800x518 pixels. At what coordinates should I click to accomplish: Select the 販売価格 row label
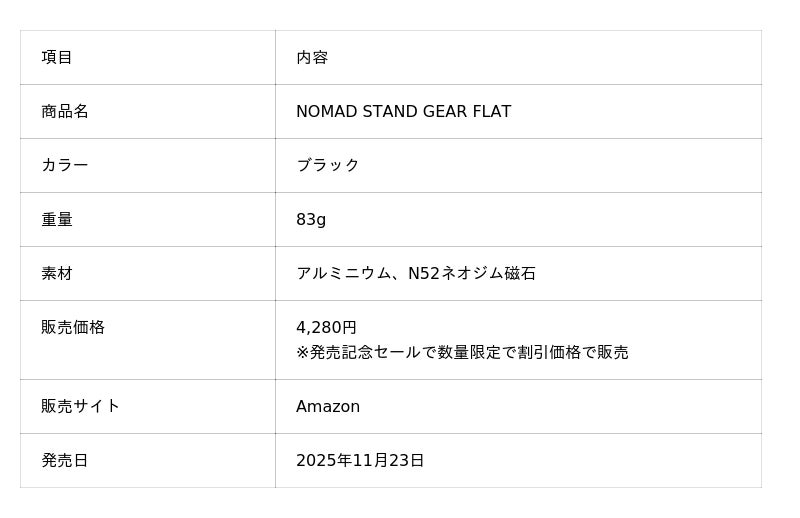(x=73, y=327)
